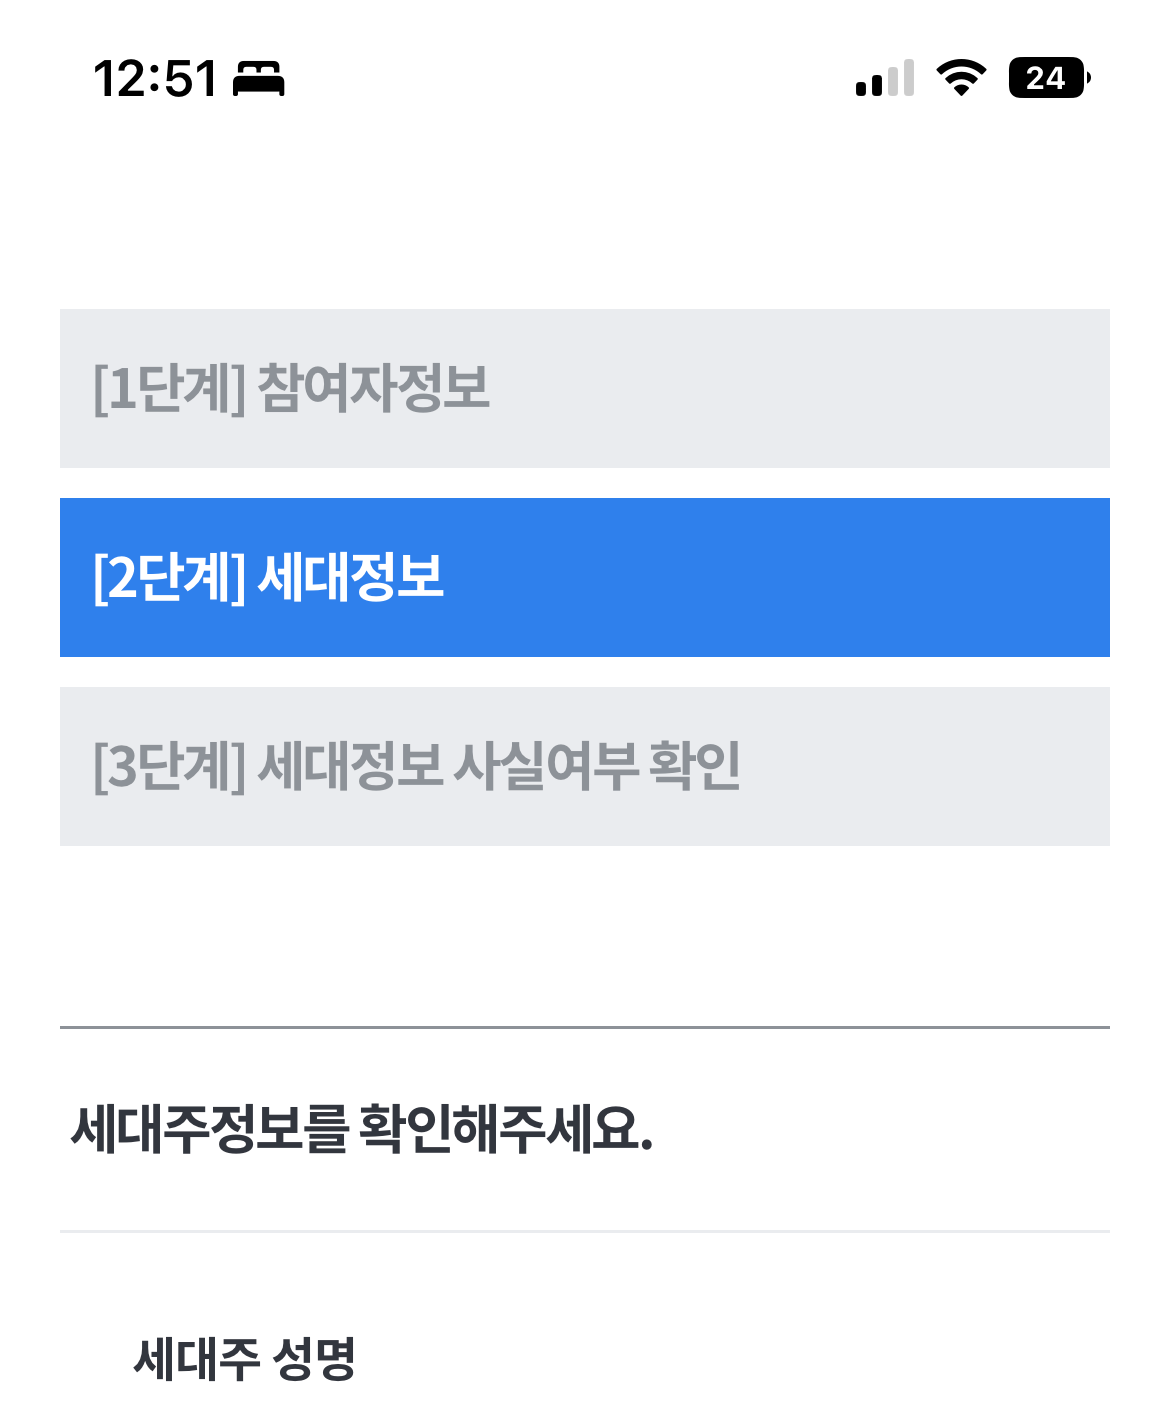Tap the Wi-Fi icon in the status bar
The image size is (1170, 1419).
pos(963,78)
